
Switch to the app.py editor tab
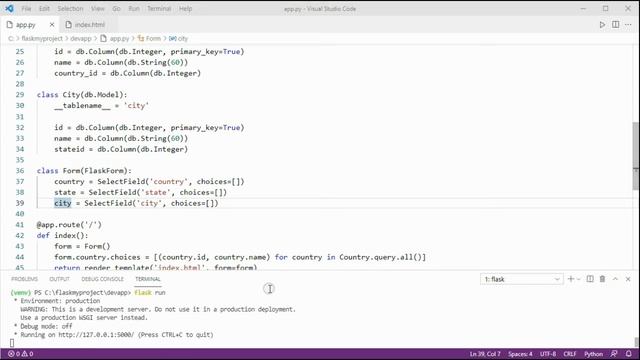point(26,25)
